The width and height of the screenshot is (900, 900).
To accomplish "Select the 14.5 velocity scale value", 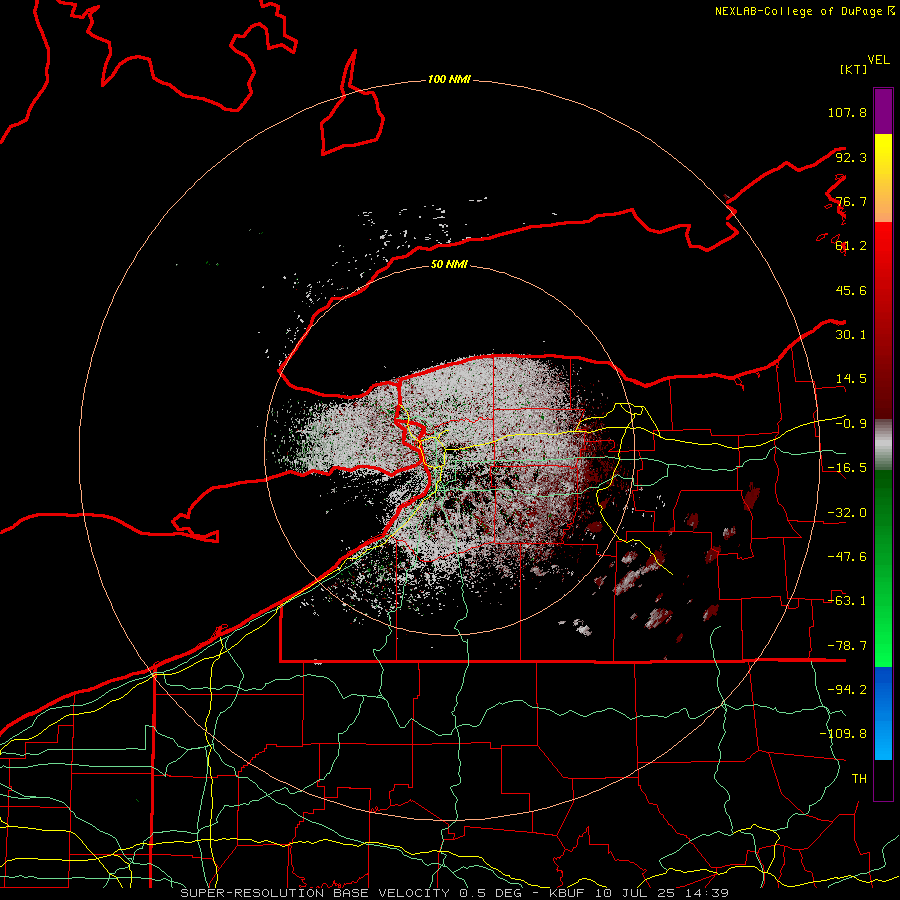I will (851, 379).
